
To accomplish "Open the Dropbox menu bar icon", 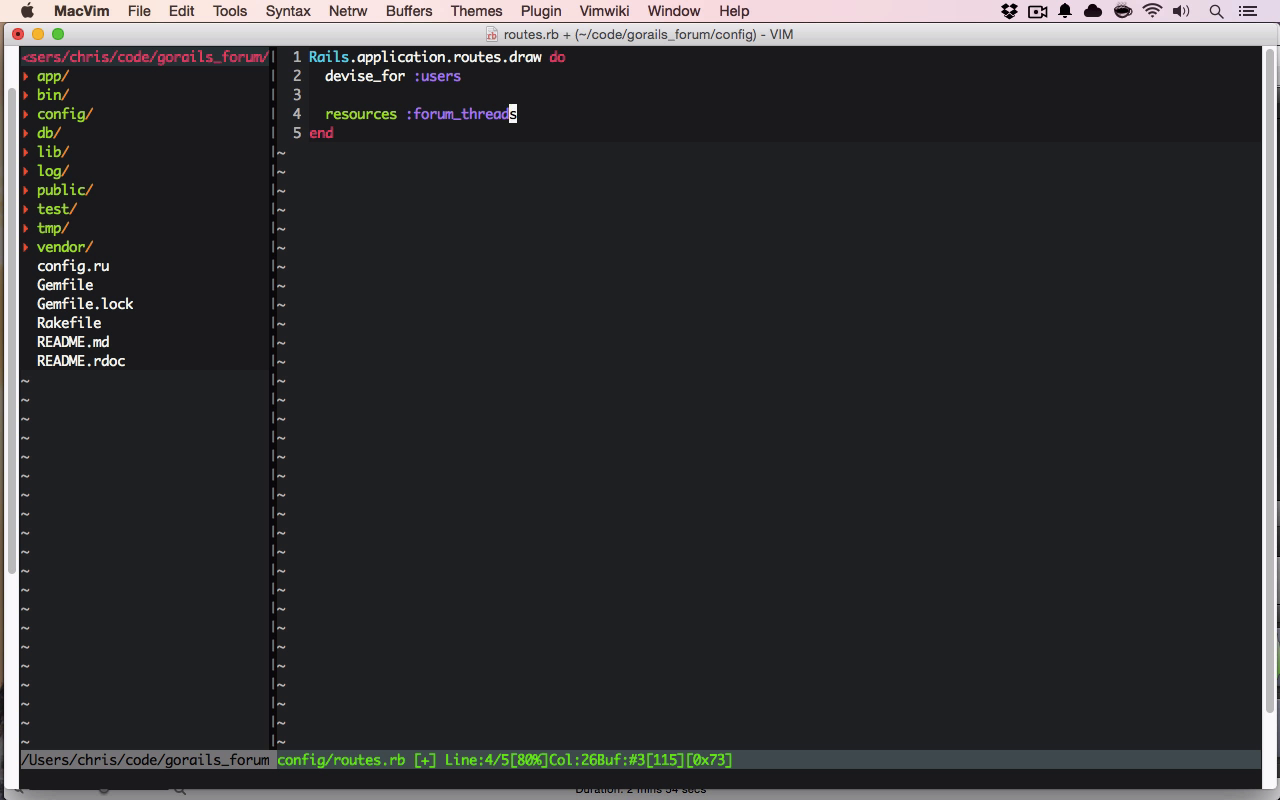I will [x=1009, y=11].
